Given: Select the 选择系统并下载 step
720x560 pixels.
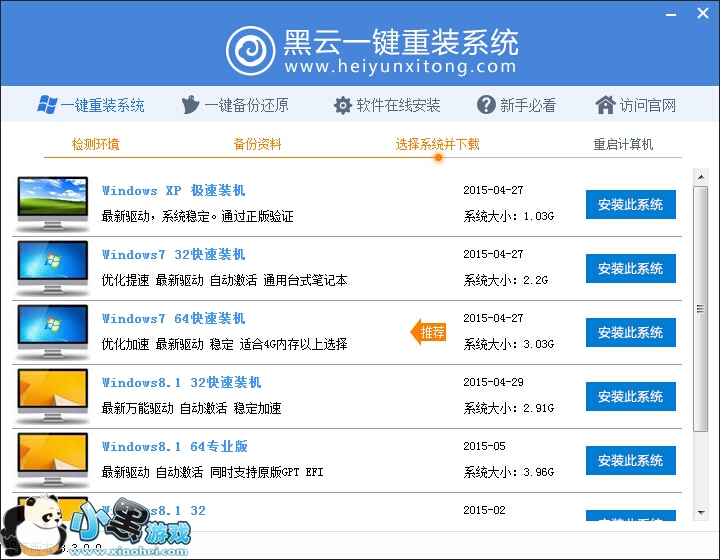Looking at the screenshot, I should coord(438,144).
